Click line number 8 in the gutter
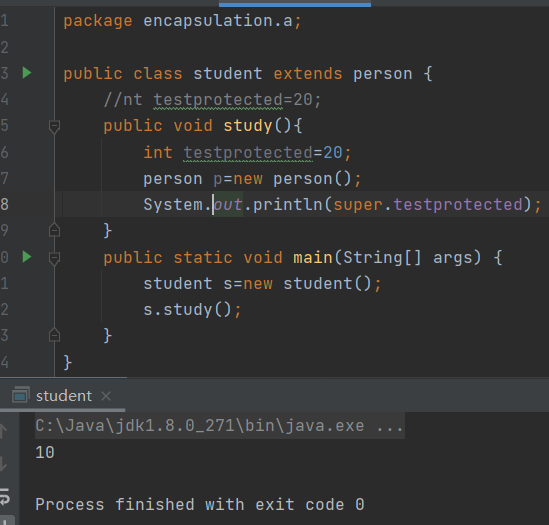 pyautogui.click(x=4, y=204)
